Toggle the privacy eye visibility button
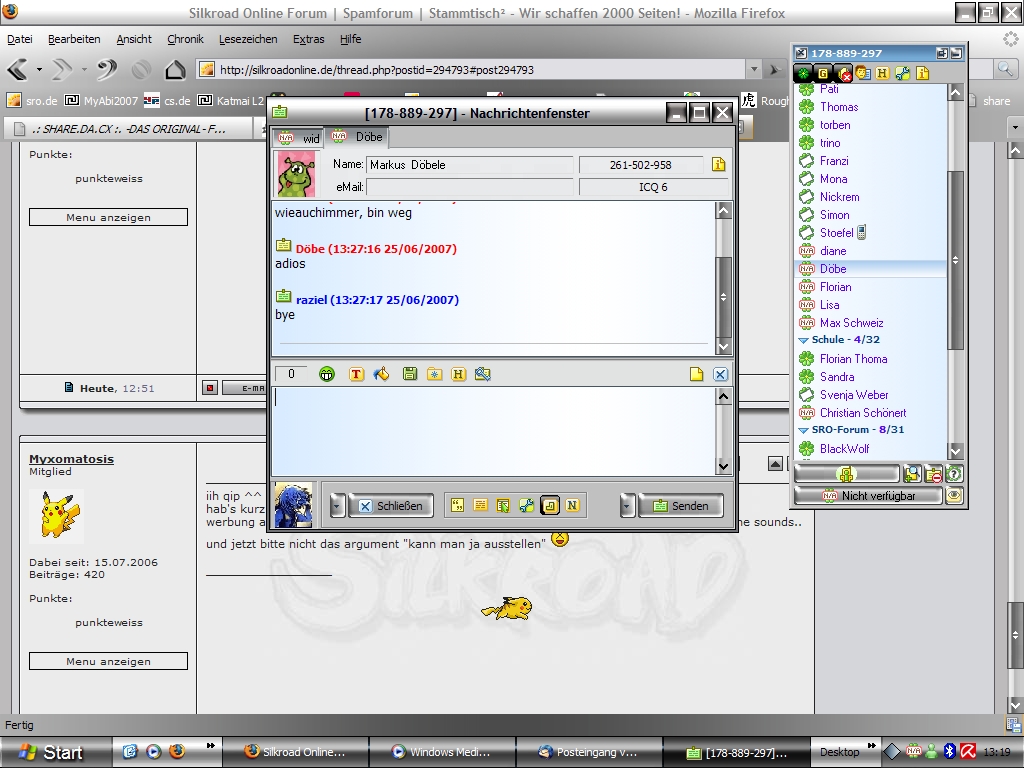Viewport: 1024px width, 768px height. [954, 496]
